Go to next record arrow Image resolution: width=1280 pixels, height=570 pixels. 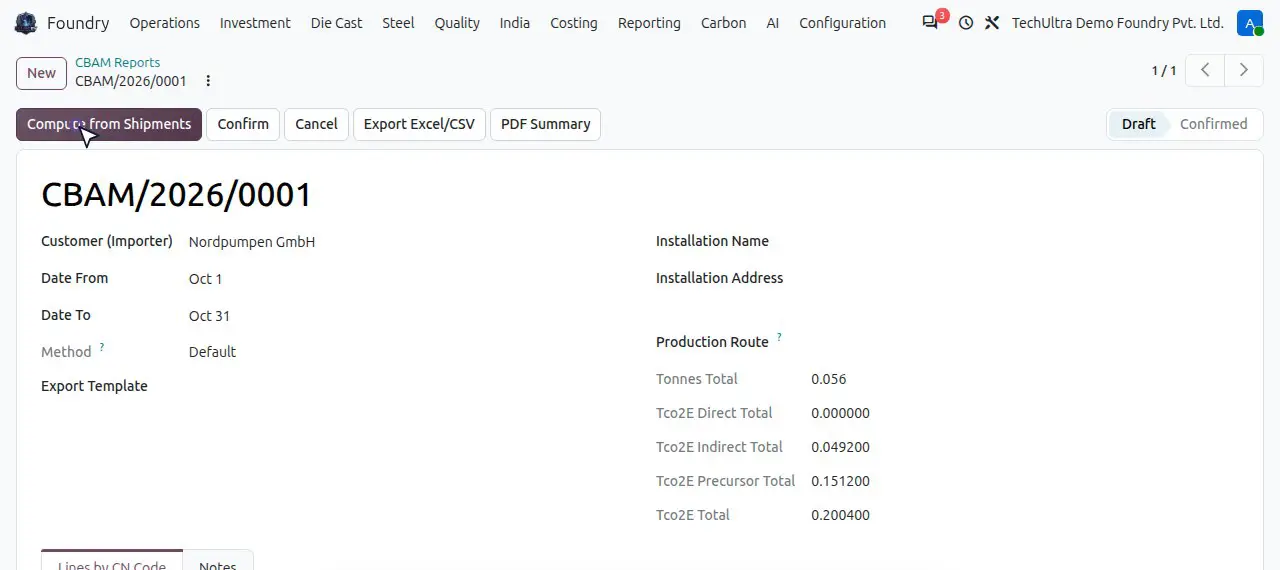[x=1244, y=70]
